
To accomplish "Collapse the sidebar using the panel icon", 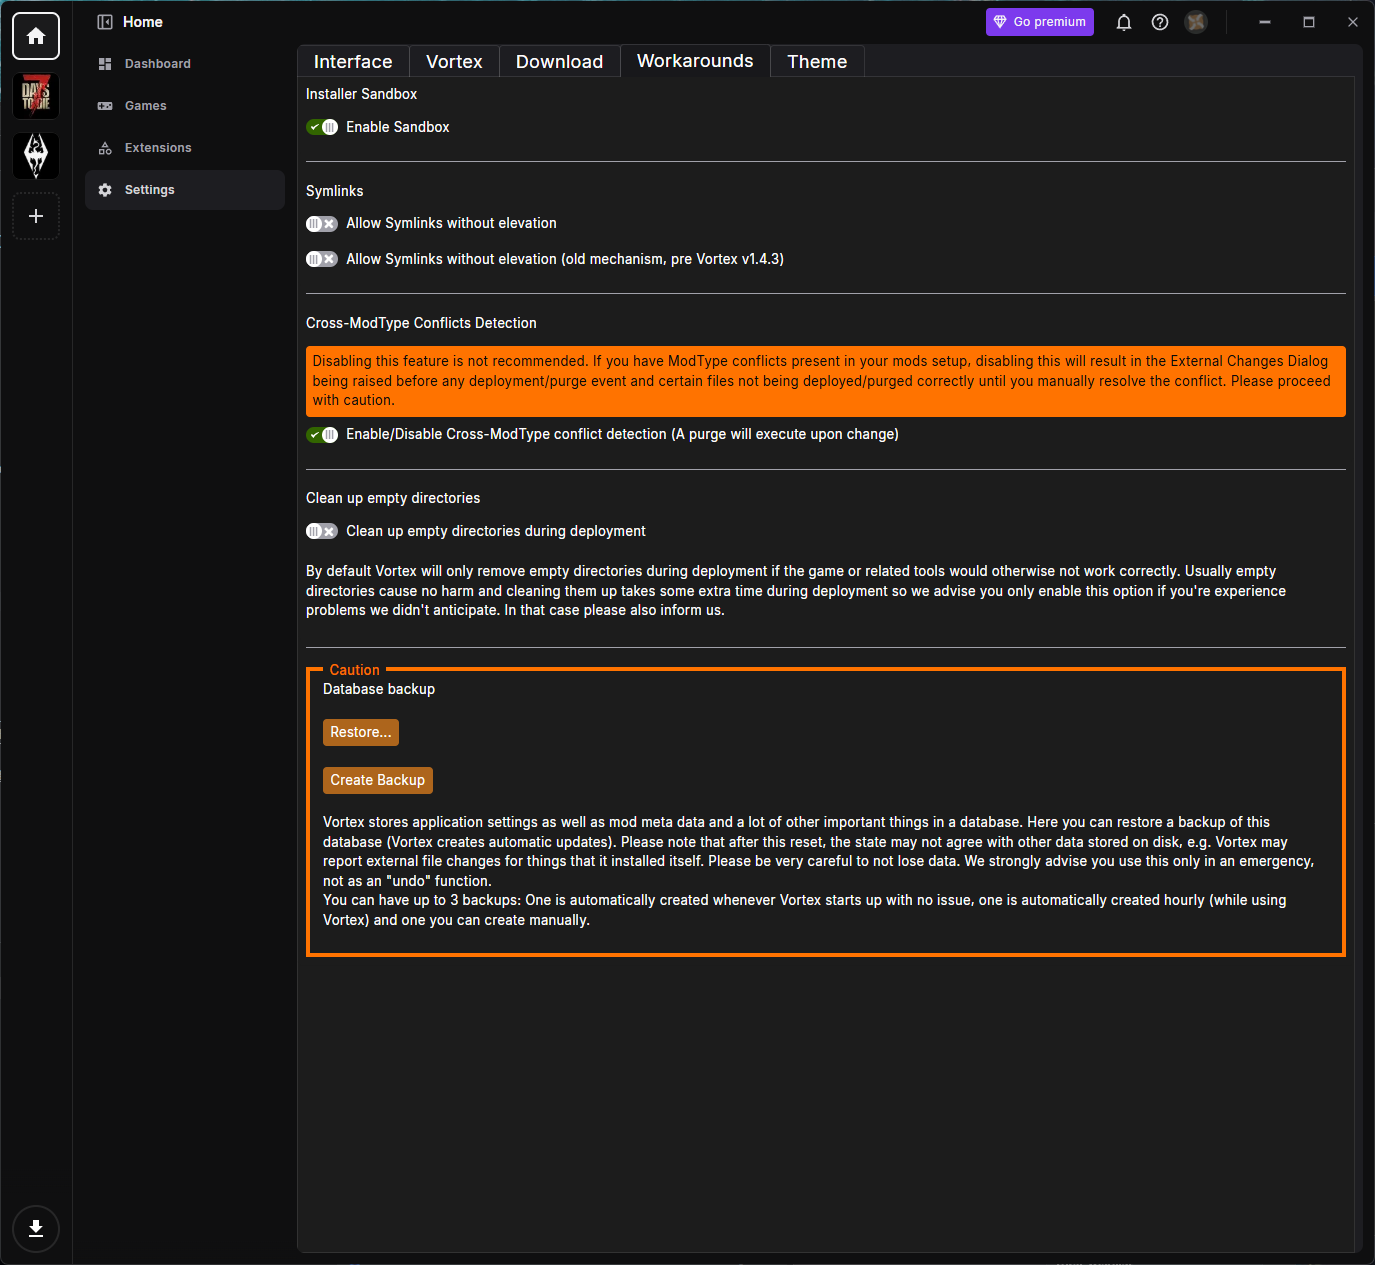I will [x=104, y=22].
